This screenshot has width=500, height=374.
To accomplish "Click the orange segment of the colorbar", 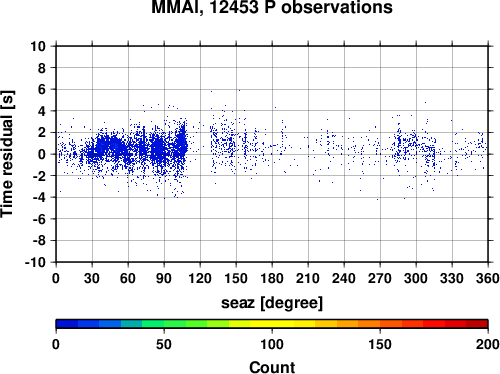I will click(x=369, y=324).
